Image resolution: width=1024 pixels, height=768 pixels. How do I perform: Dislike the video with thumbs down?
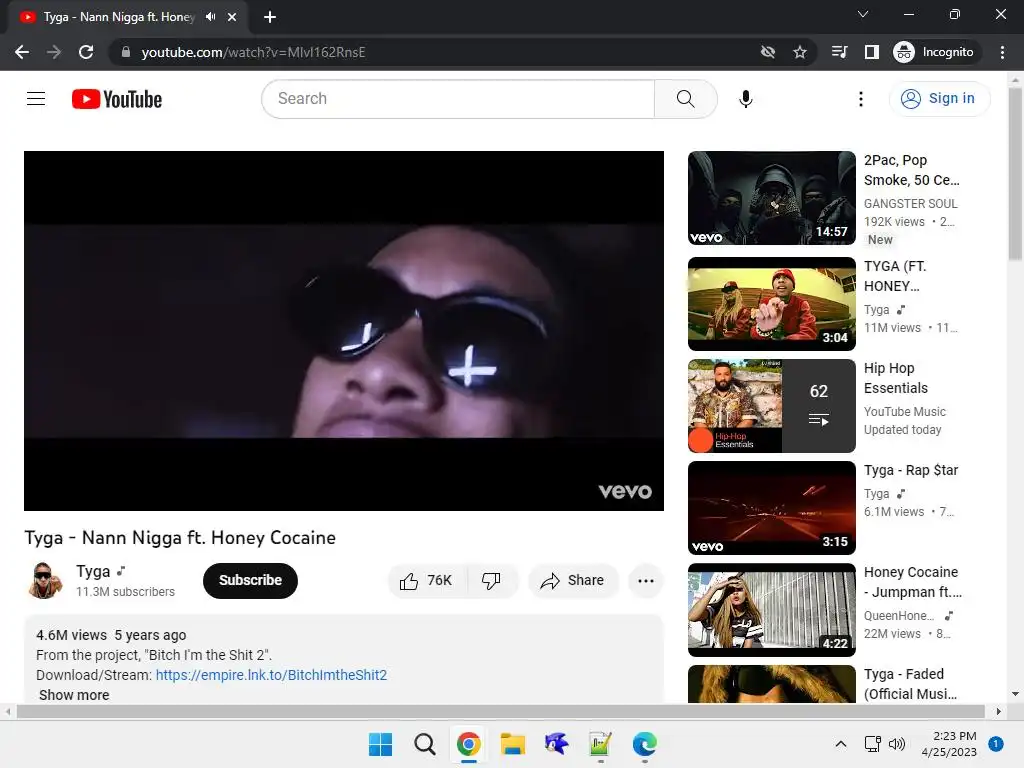point(491,581)
